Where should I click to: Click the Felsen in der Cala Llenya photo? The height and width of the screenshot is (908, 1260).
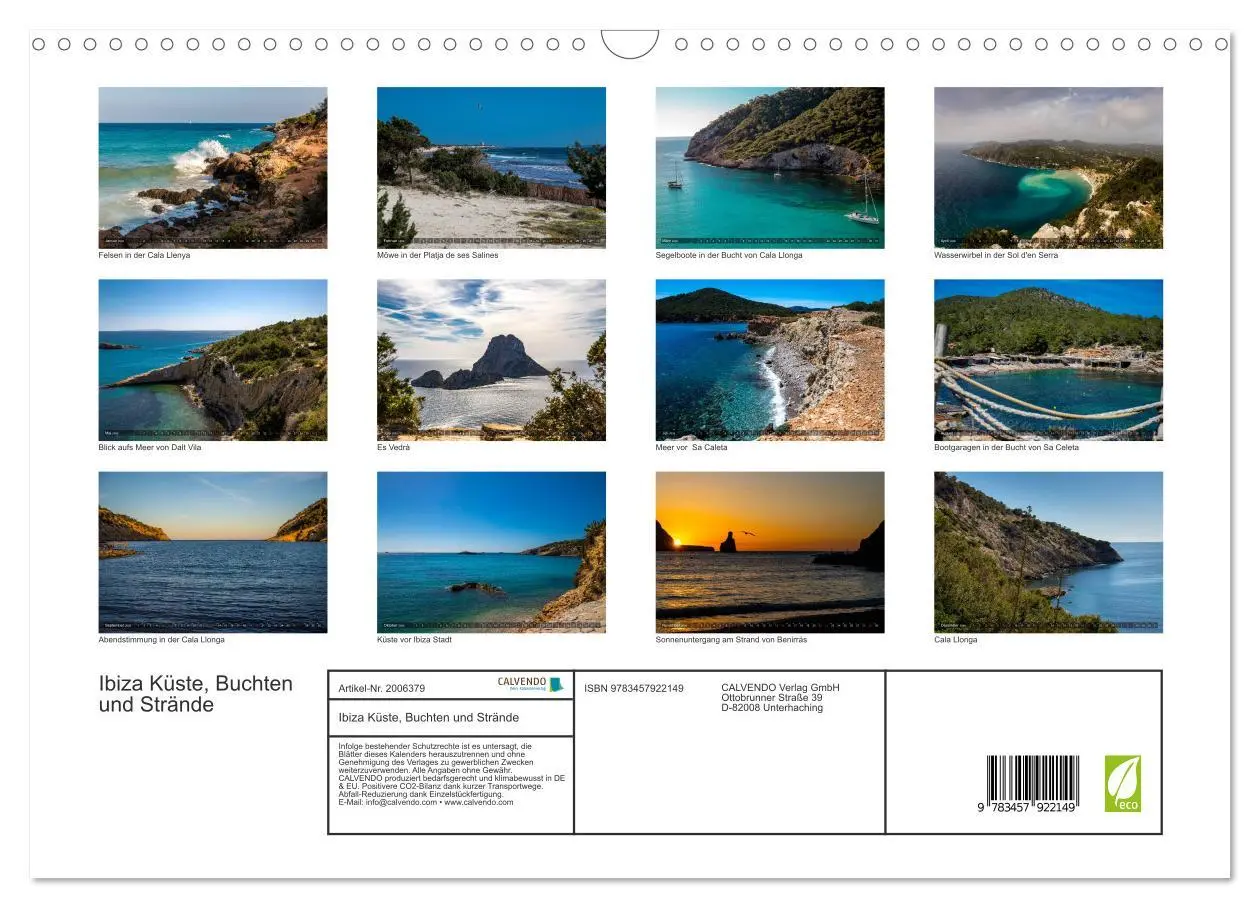[213, 167]
